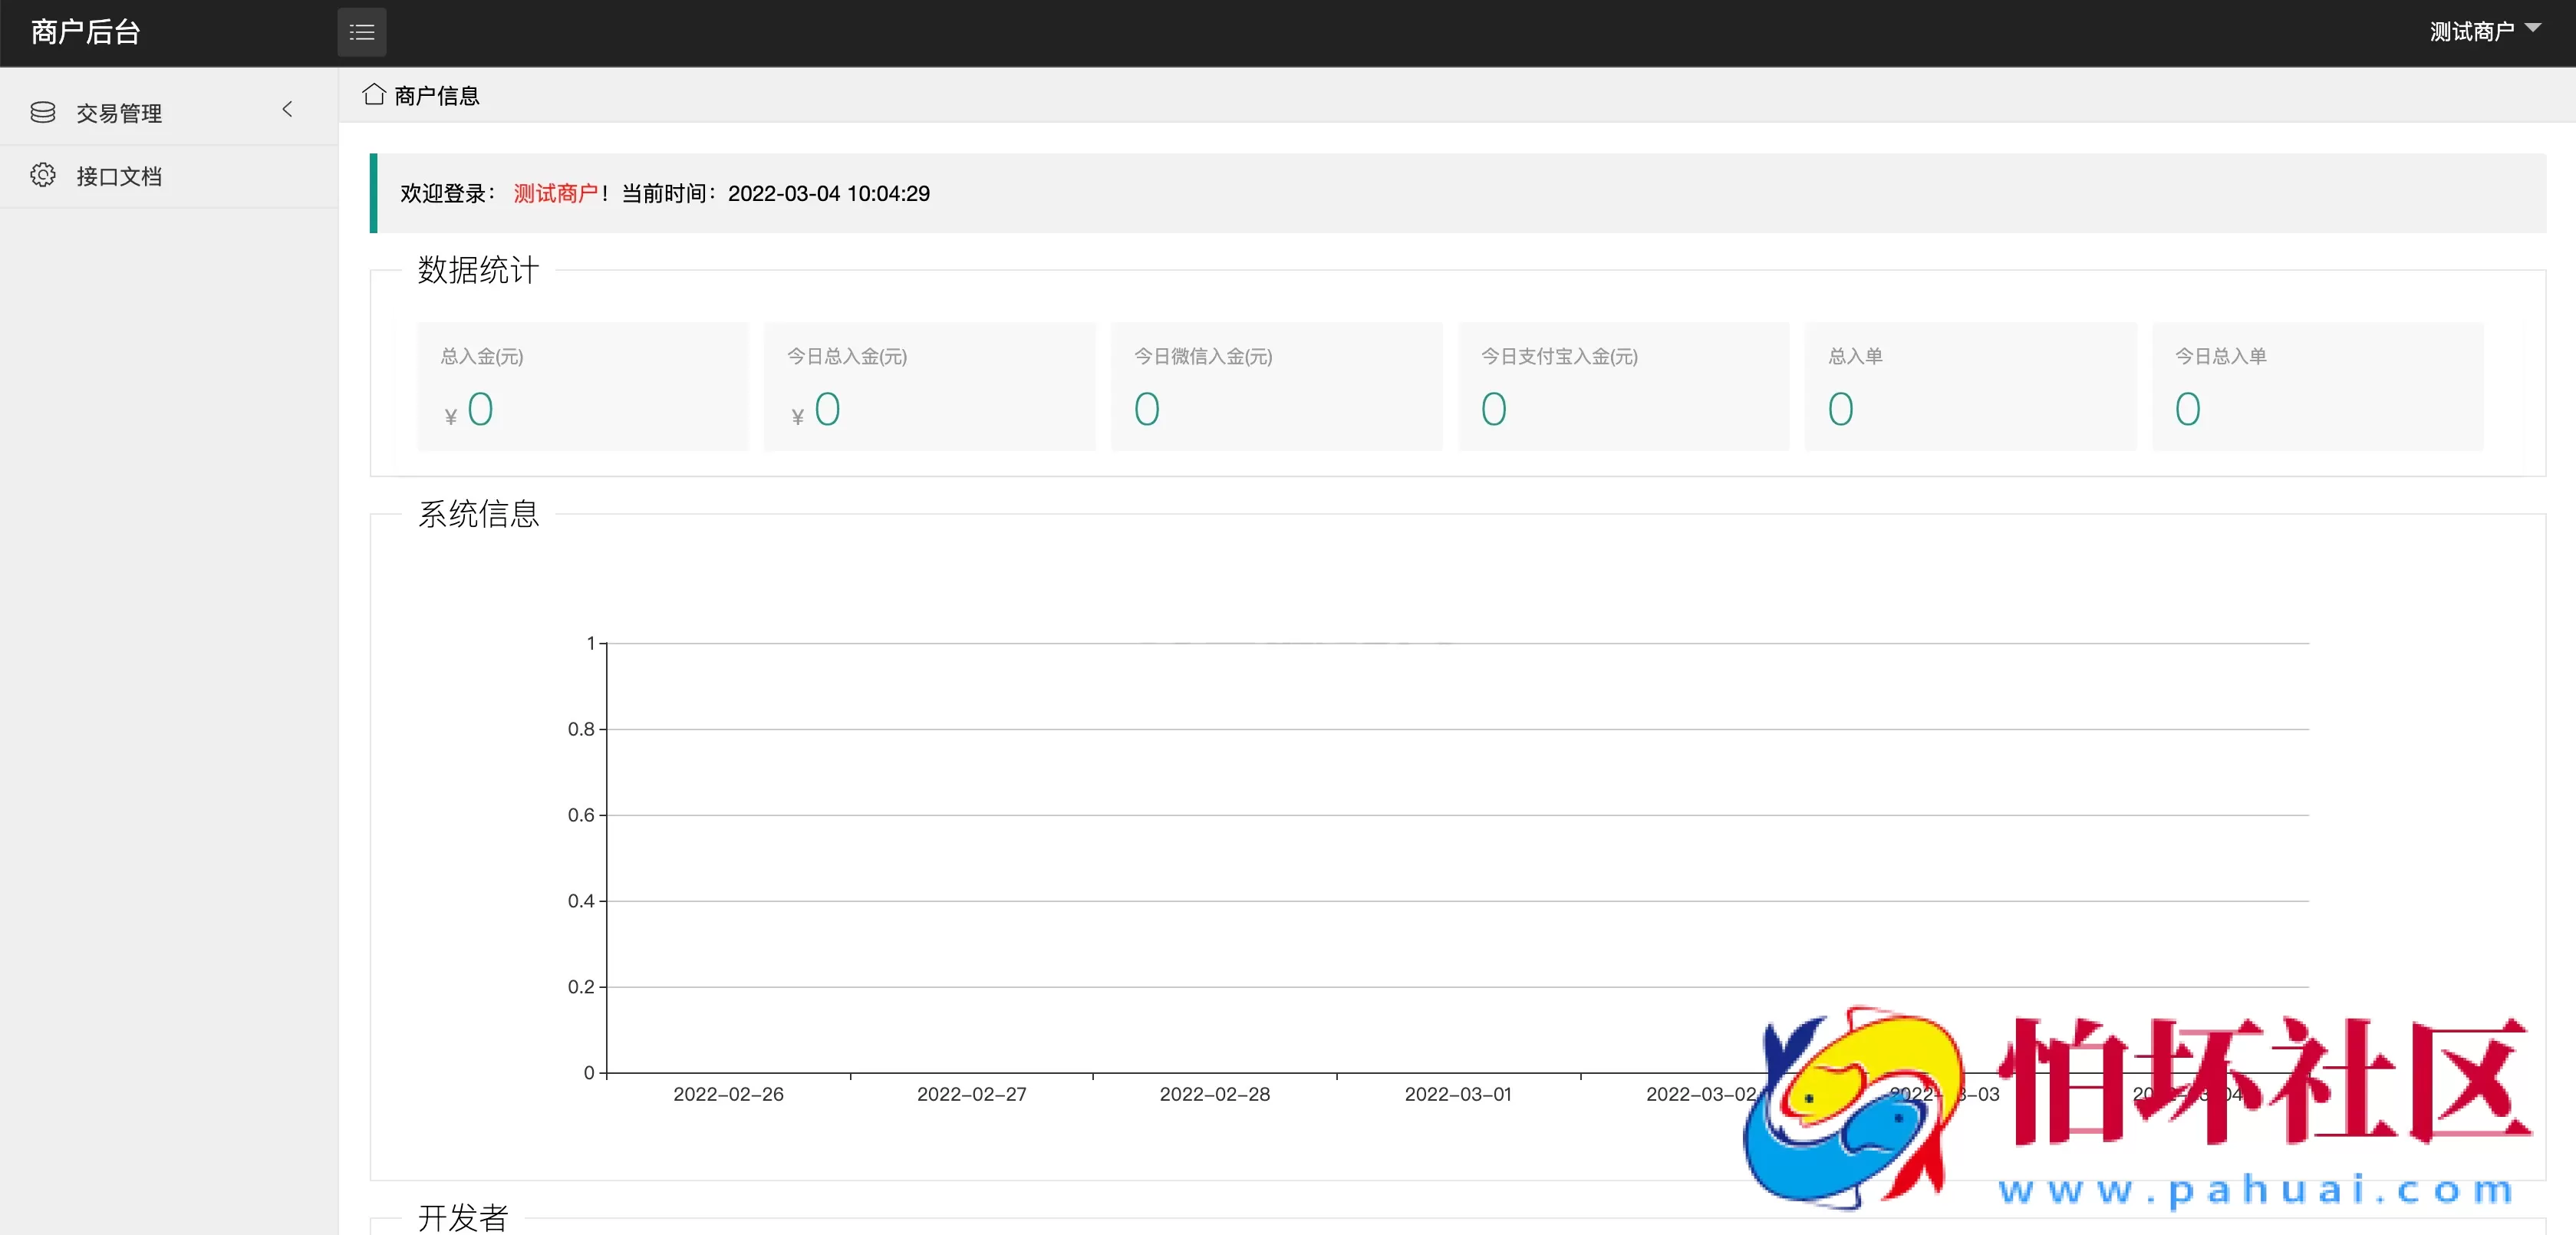Click the home icon in breadcrumb
Image resolution: width=2576 pixels, height=1235 pixels.
(x=374, y=94)
